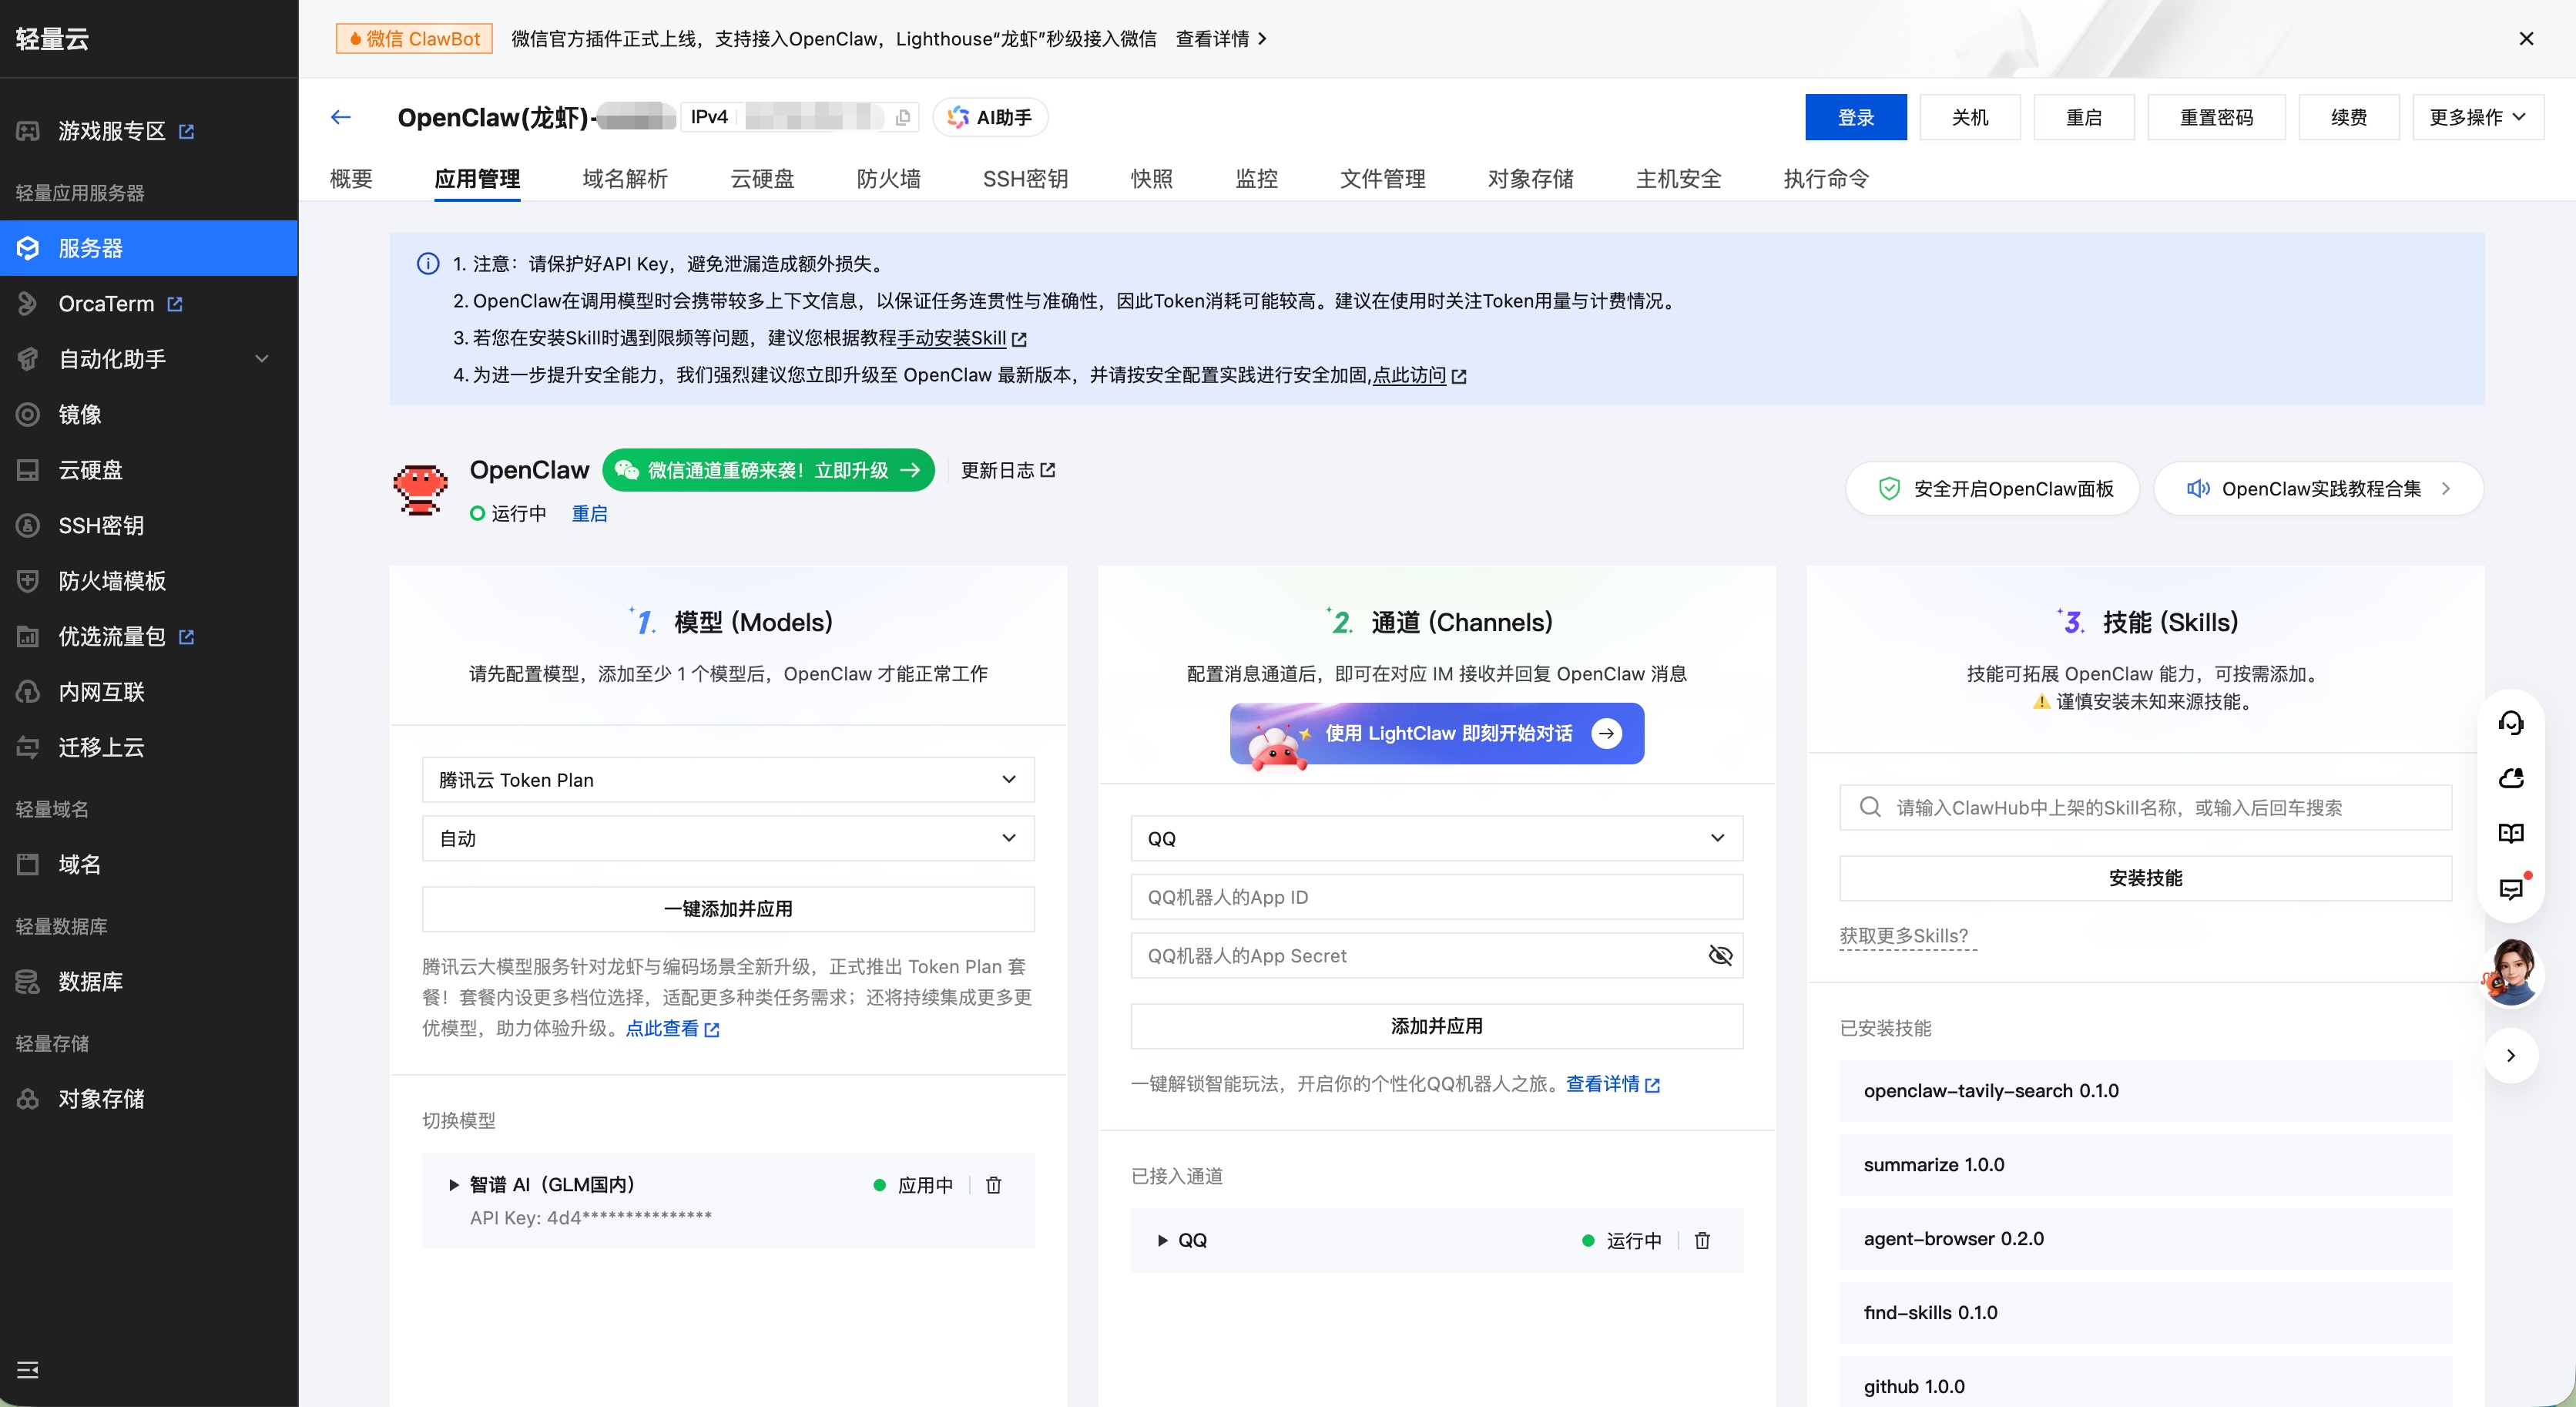Focus the QQ机器人的App Secret field

(x=1436, y=956)
